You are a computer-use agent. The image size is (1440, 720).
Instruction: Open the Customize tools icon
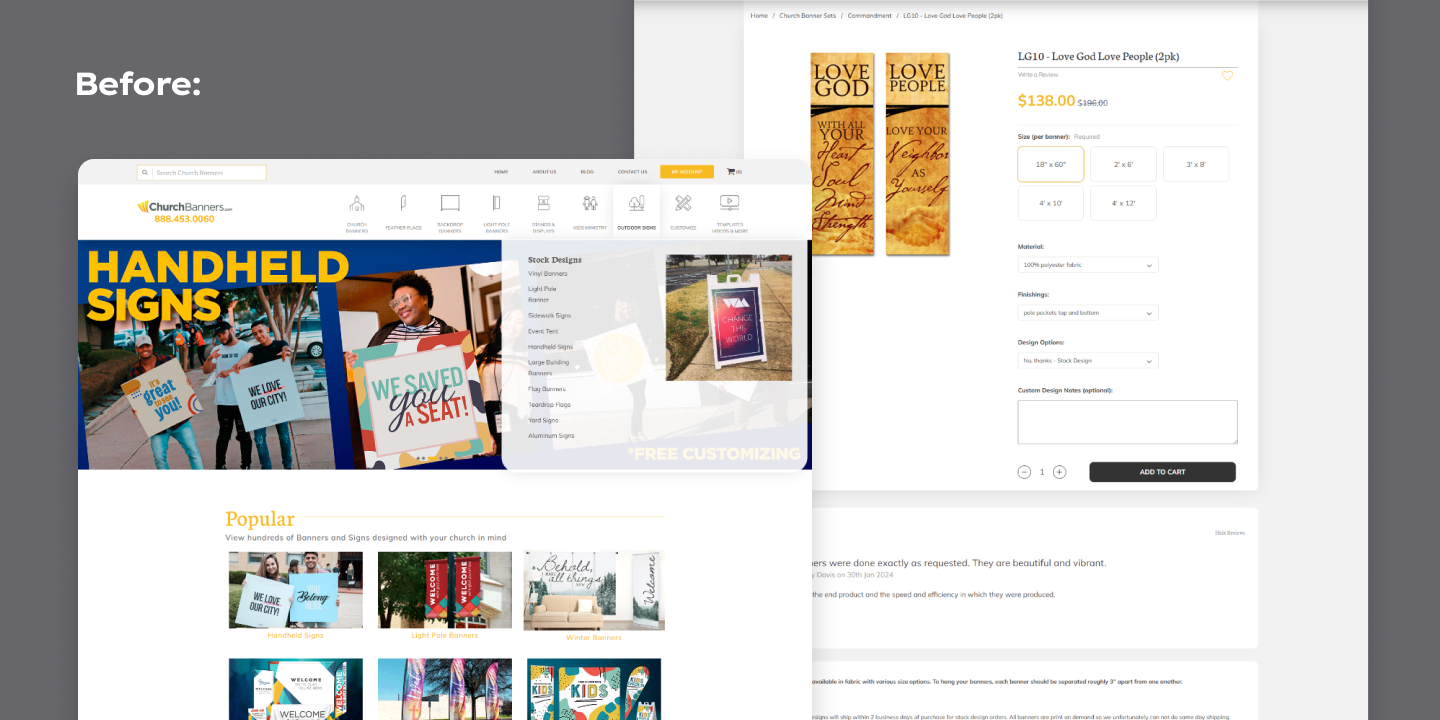[x=683, y=204]
